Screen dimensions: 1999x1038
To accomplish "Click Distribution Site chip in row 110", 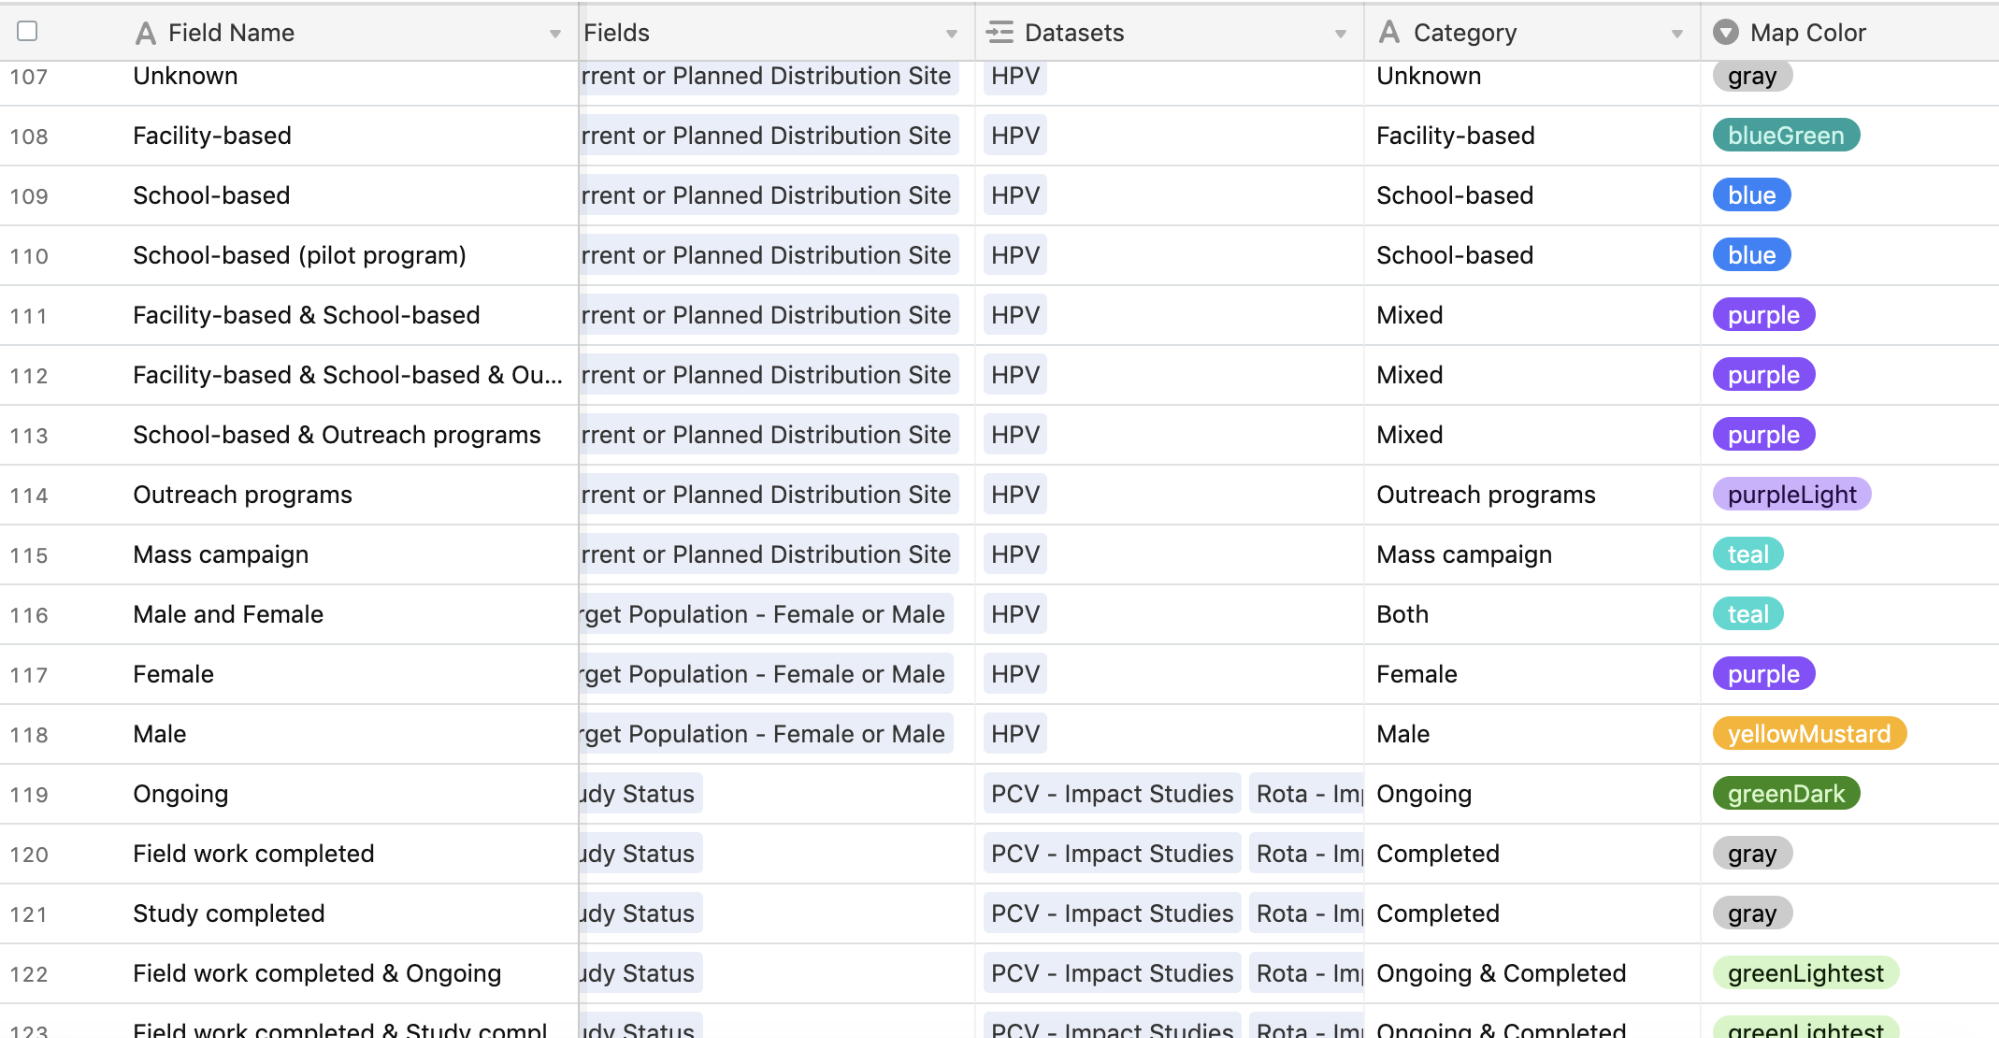I will [768, 256].
